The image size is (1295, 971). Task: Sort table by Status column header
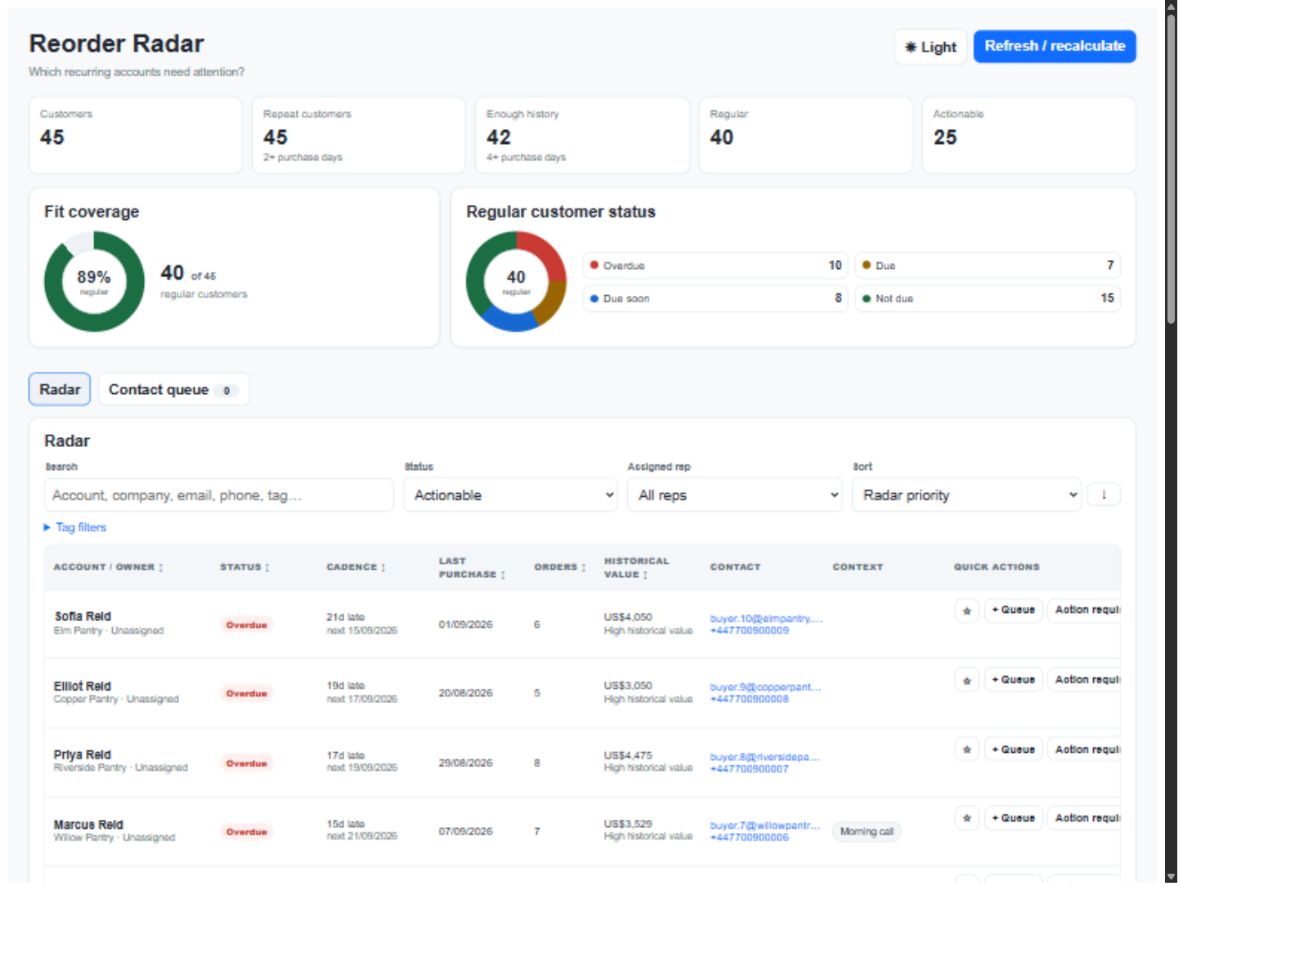[245, 567]
